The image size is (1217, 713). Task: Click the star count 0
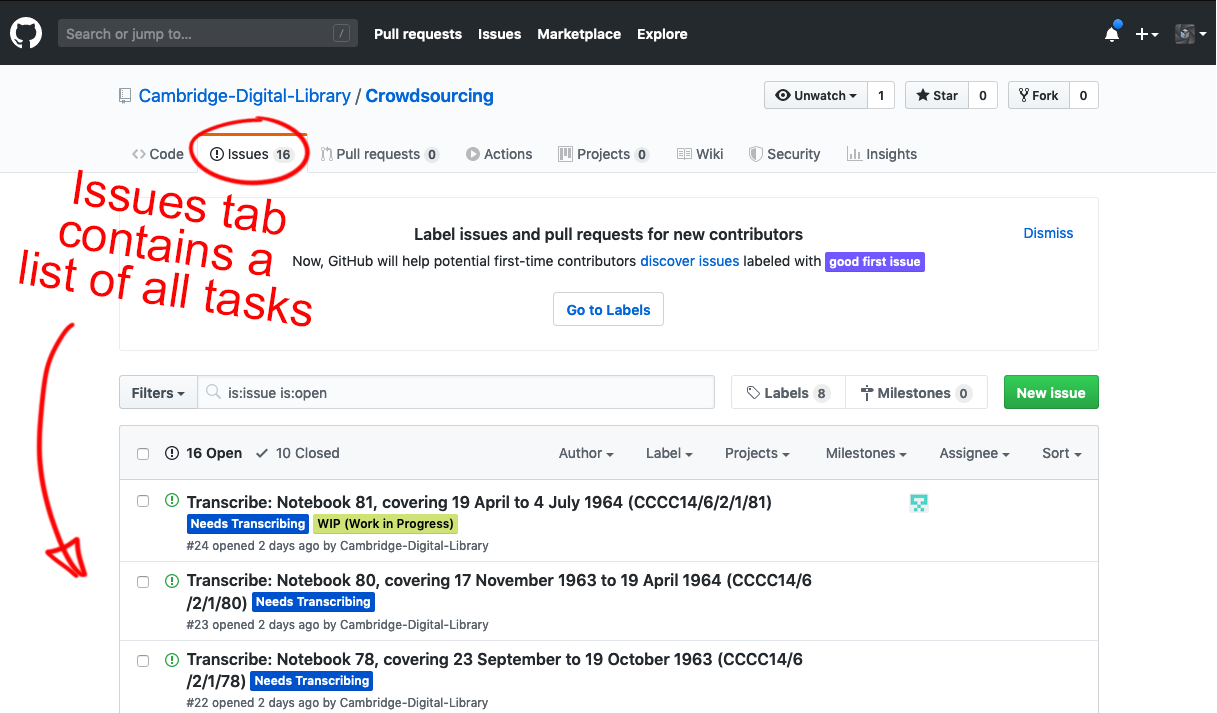tap(983, 96)
